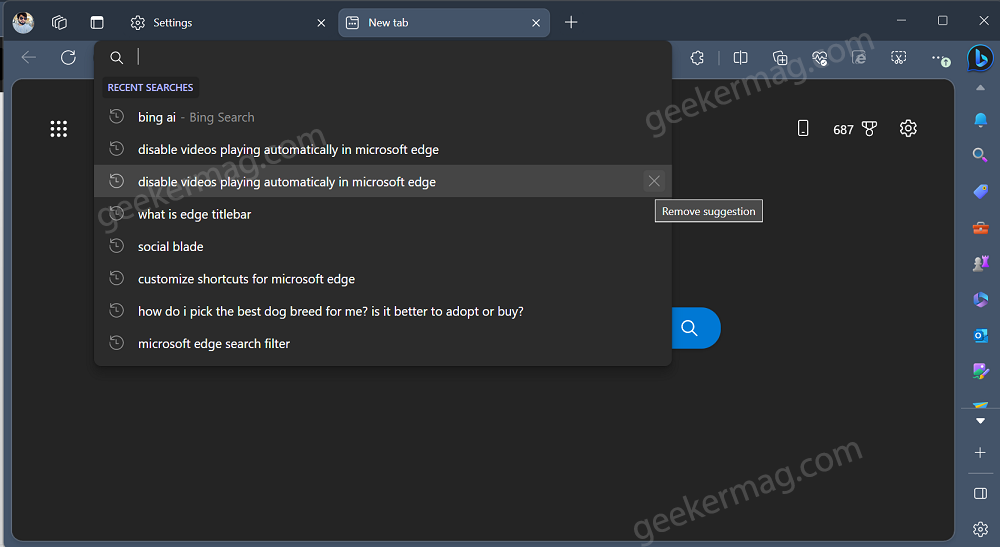This screenshot has height=547, width=1000.
Task: Open the sidebar Search icon
Action: click(980, 155)
